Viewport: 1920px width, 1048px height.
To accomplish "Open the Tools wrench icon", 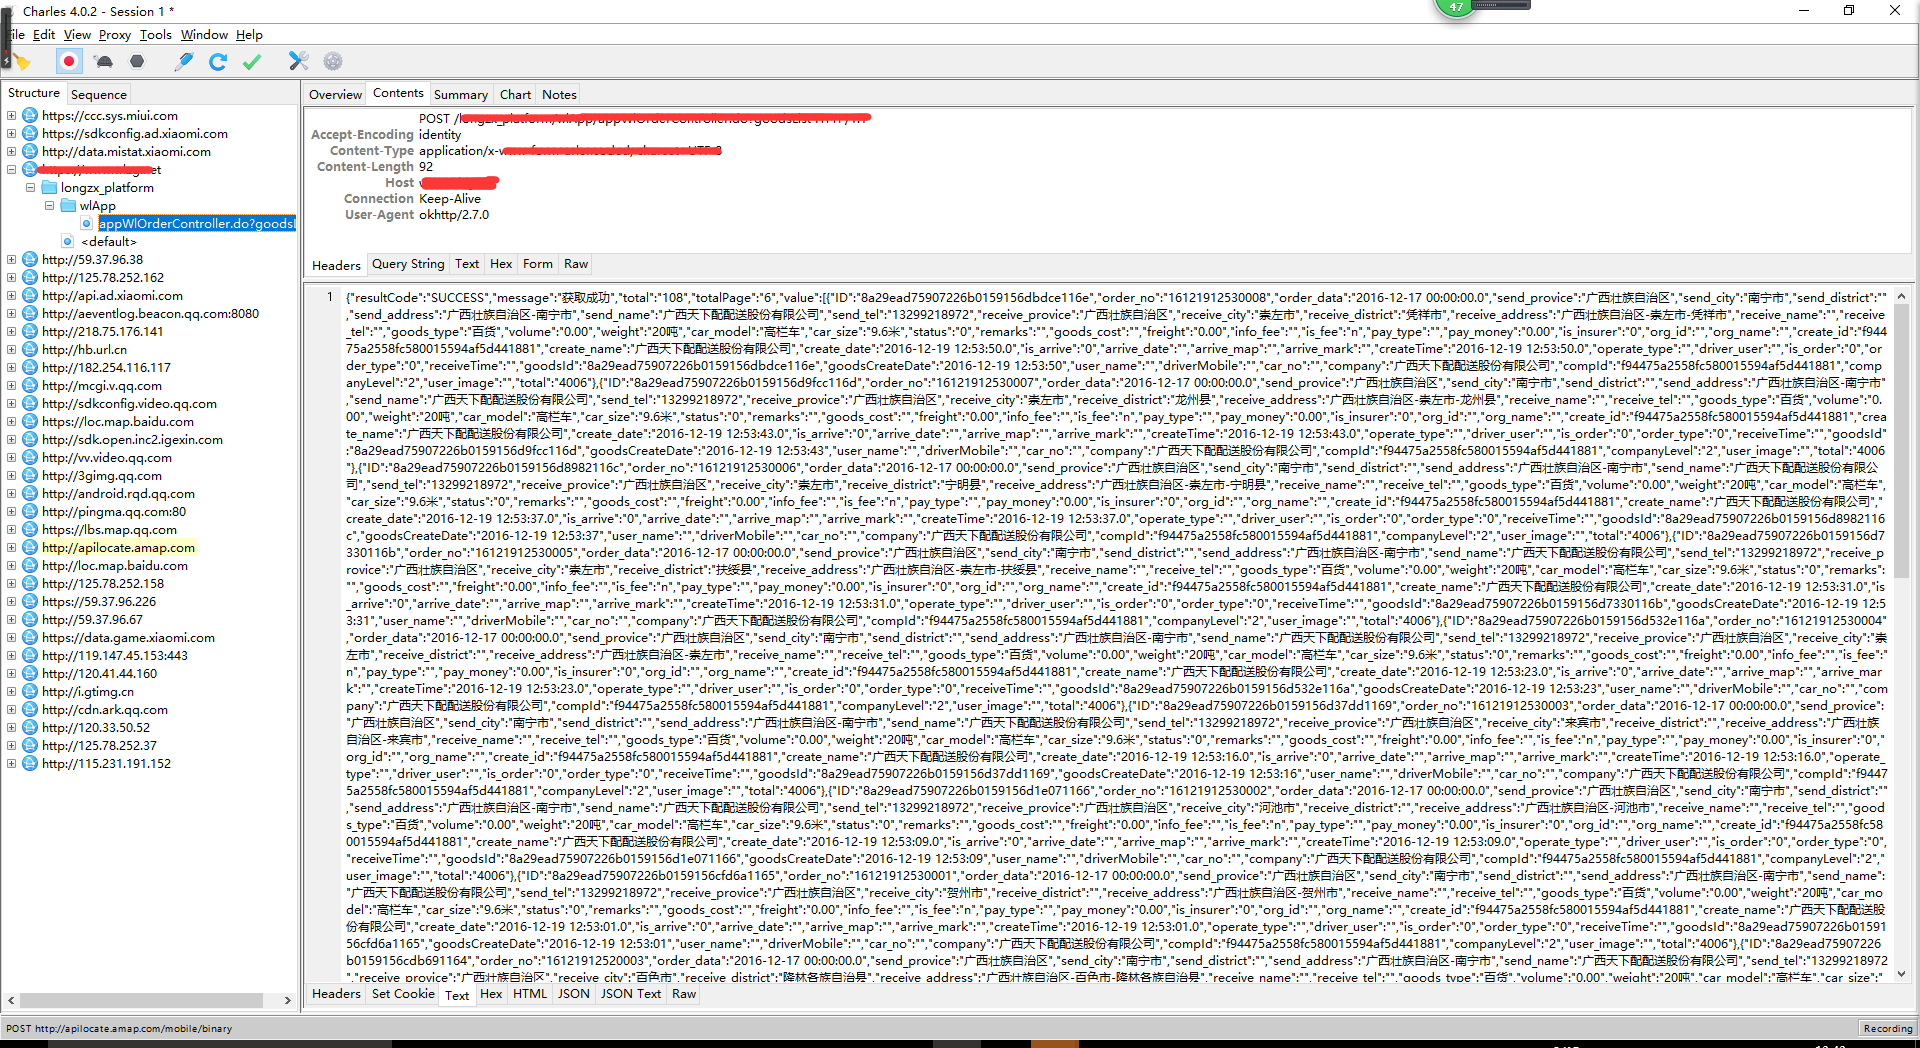I will point(298,62).
